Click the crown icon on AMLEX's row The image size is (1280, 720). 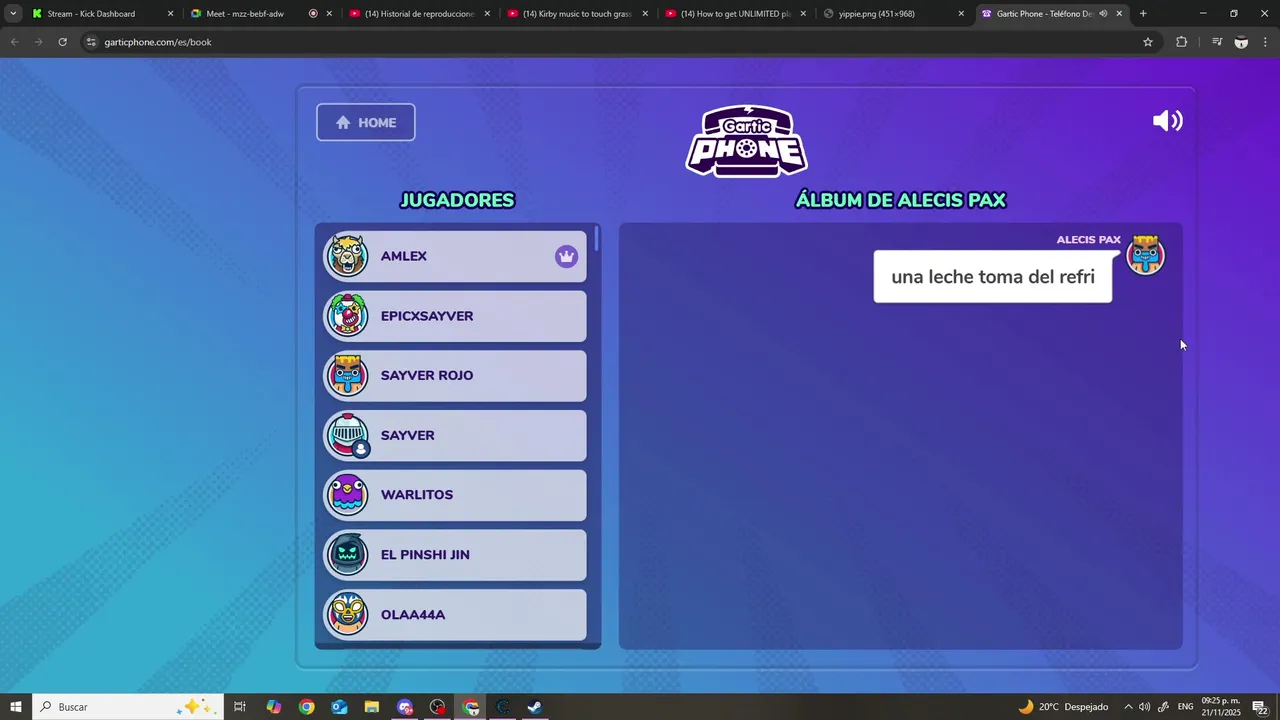point(566,256)
